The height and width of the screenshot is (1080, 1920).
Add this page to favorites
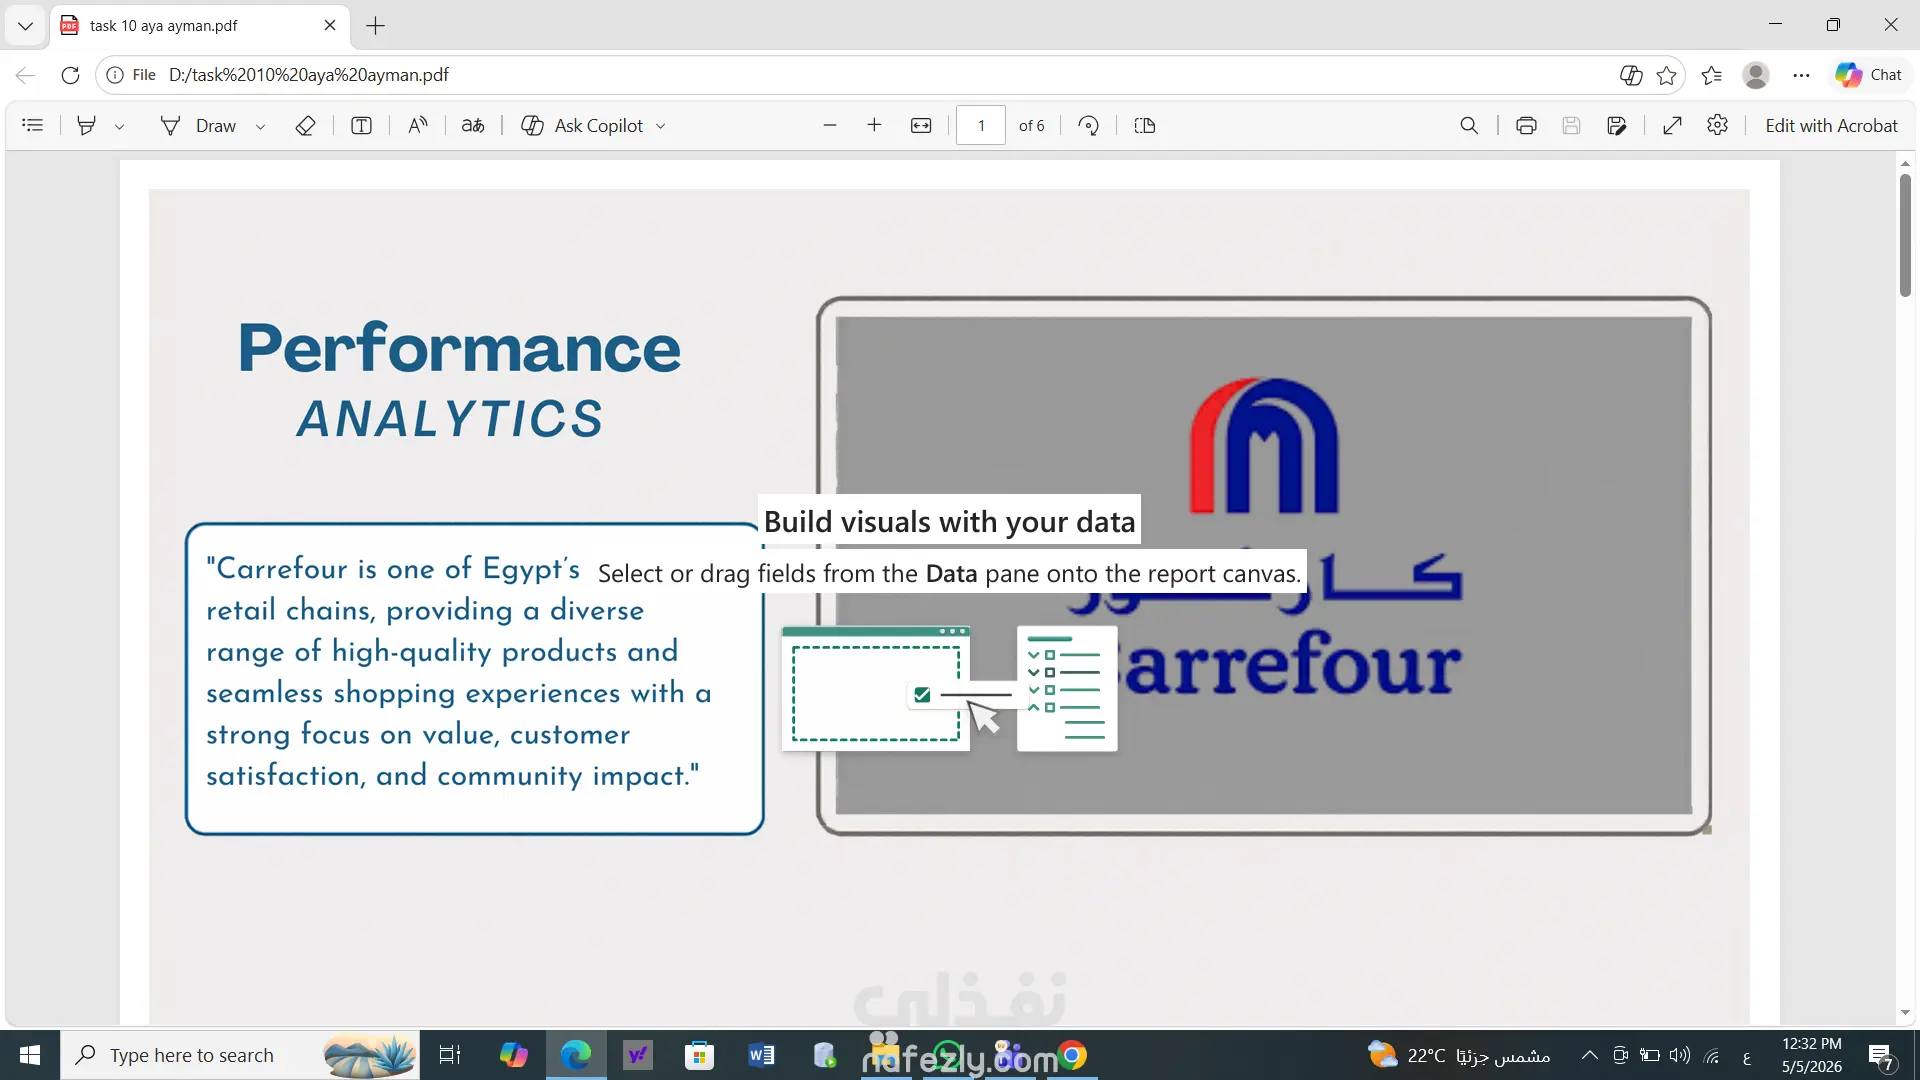tap(1666, 75)
